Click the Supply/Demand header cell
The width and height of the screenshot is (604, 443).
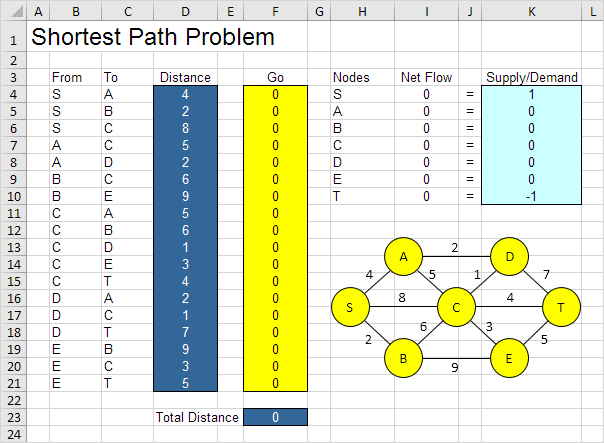coord(531,77)
